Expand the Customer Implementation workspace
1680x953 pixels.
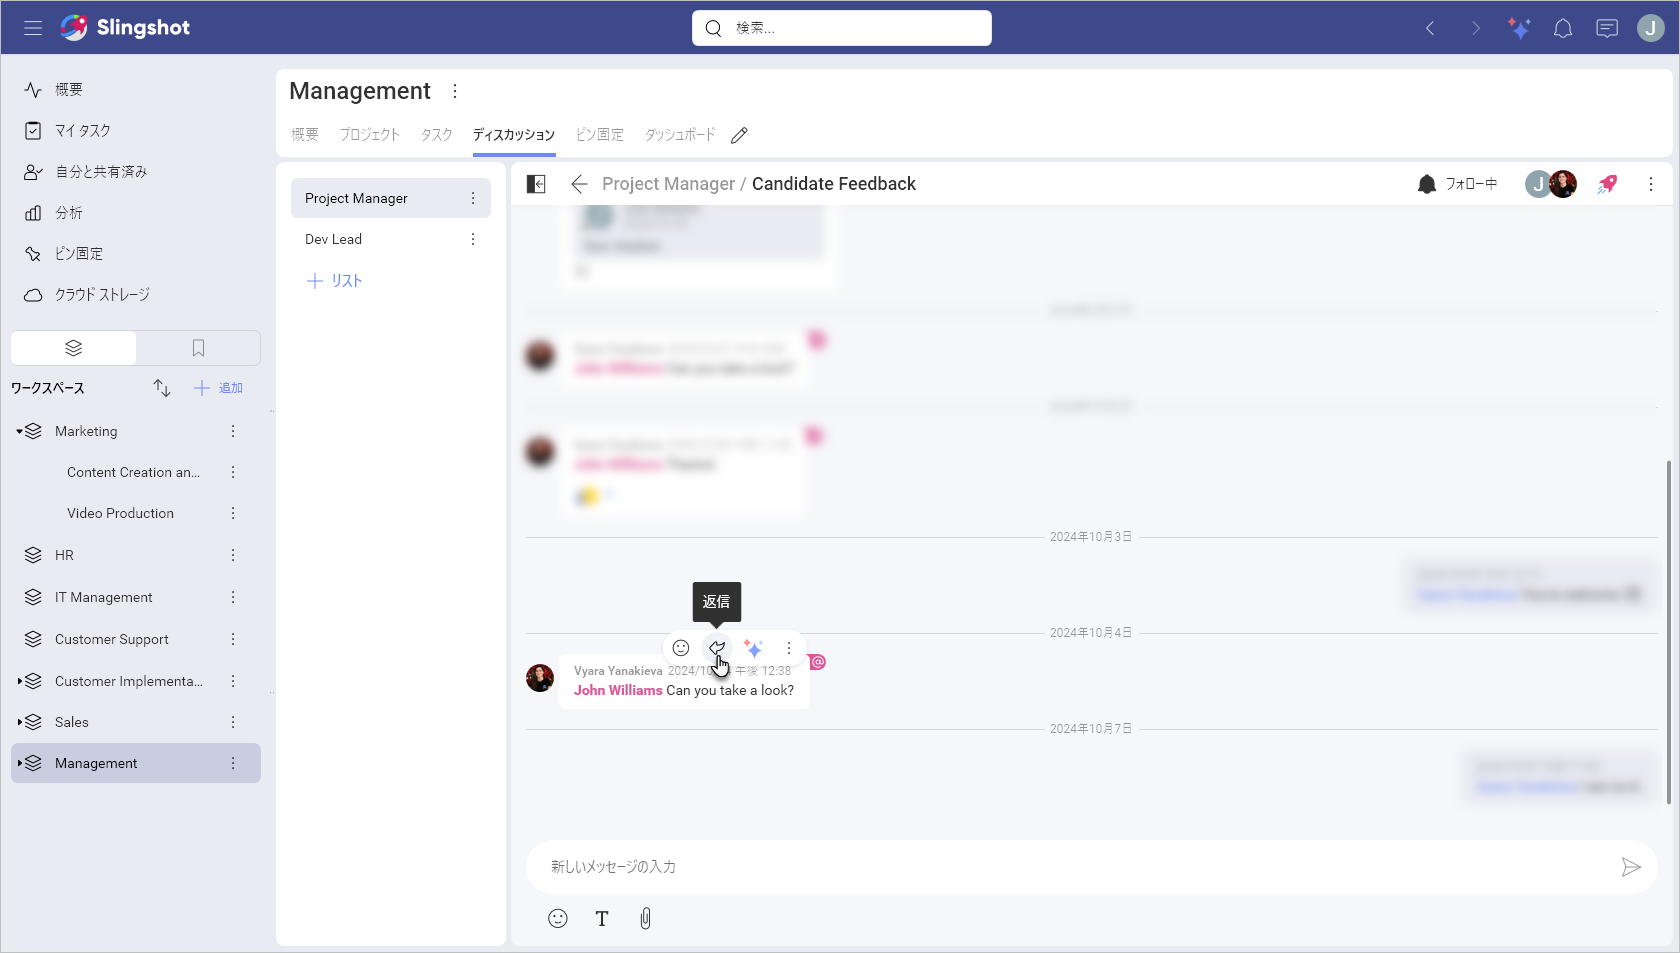(19, 682)
